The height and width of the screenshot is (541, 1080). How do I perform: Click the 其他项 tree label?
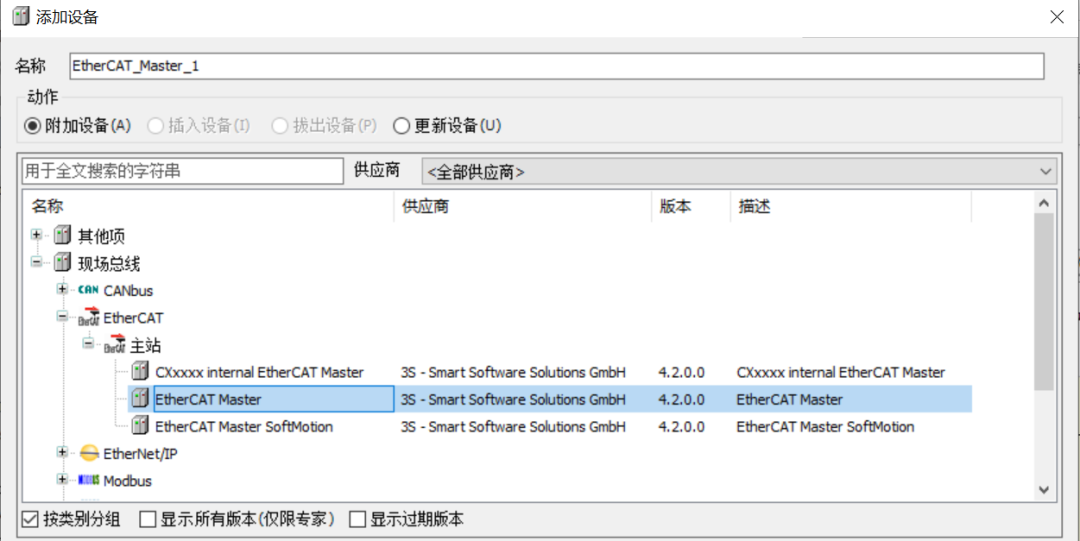point(101,237)
